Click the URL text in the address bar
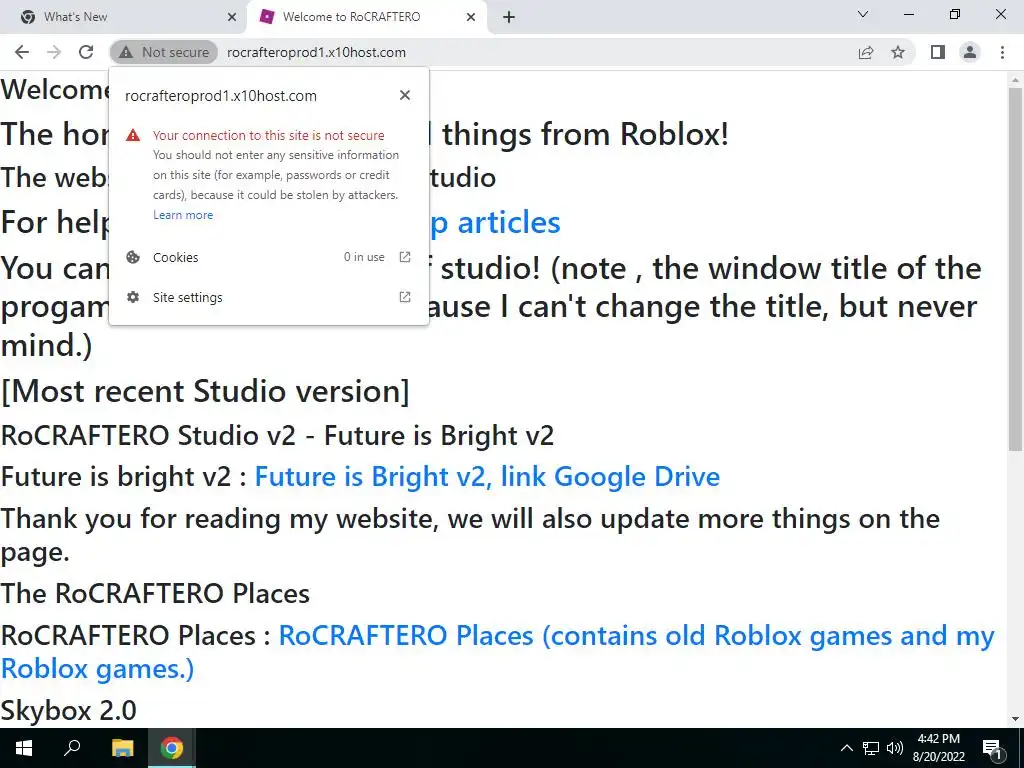1024x768 pixels. [x=316, y=52]
